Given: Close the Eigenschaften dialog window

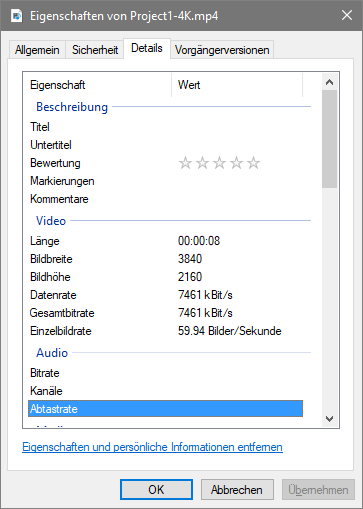Looking at the screenshot, I should (347, 15).
